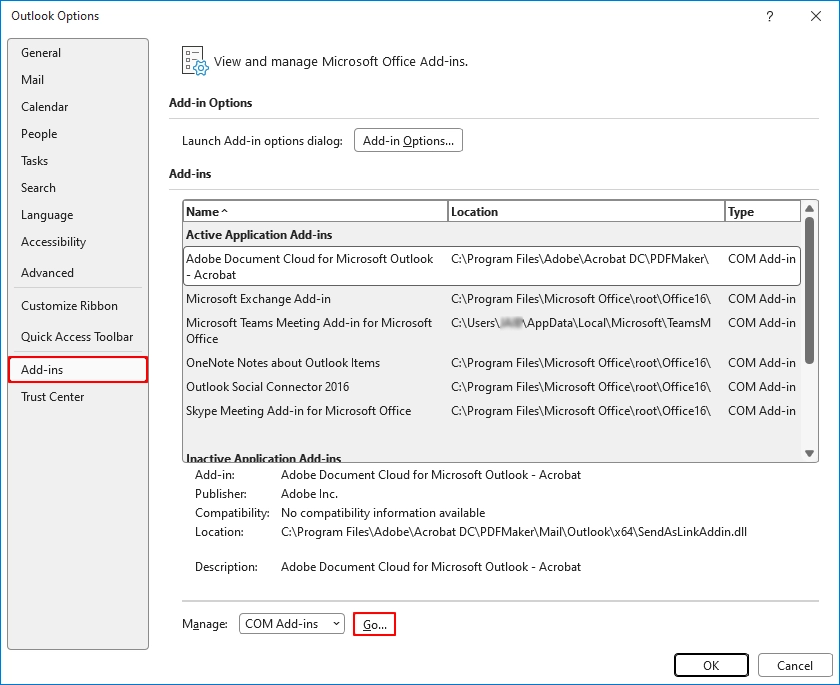Select the Add-ins category
This screenshot has width=840, height=685.
click(x=78, y=370)
